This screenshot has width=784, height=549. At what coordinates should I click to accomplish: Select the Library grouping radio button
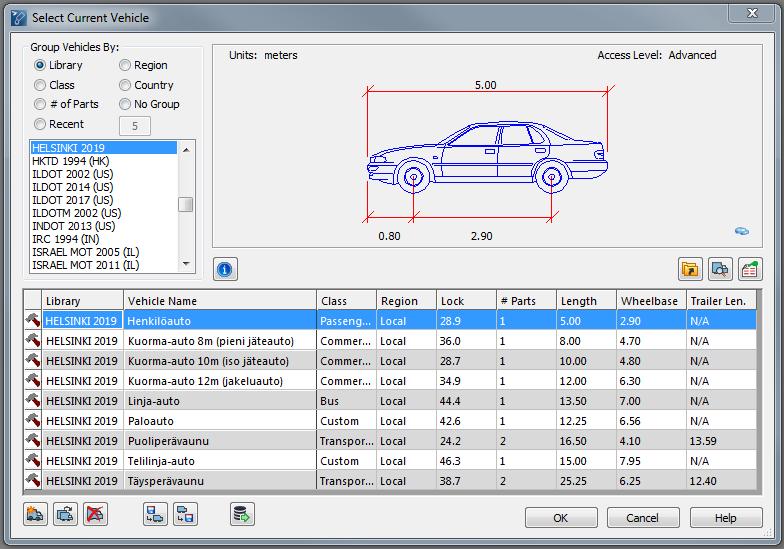[x=40, y=65]
